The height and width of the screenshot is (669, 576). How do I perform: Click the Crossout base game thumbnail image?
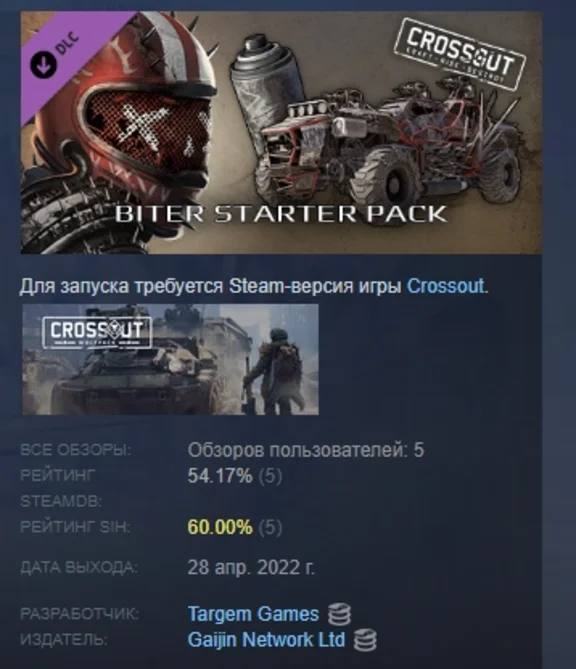[170, 359]
